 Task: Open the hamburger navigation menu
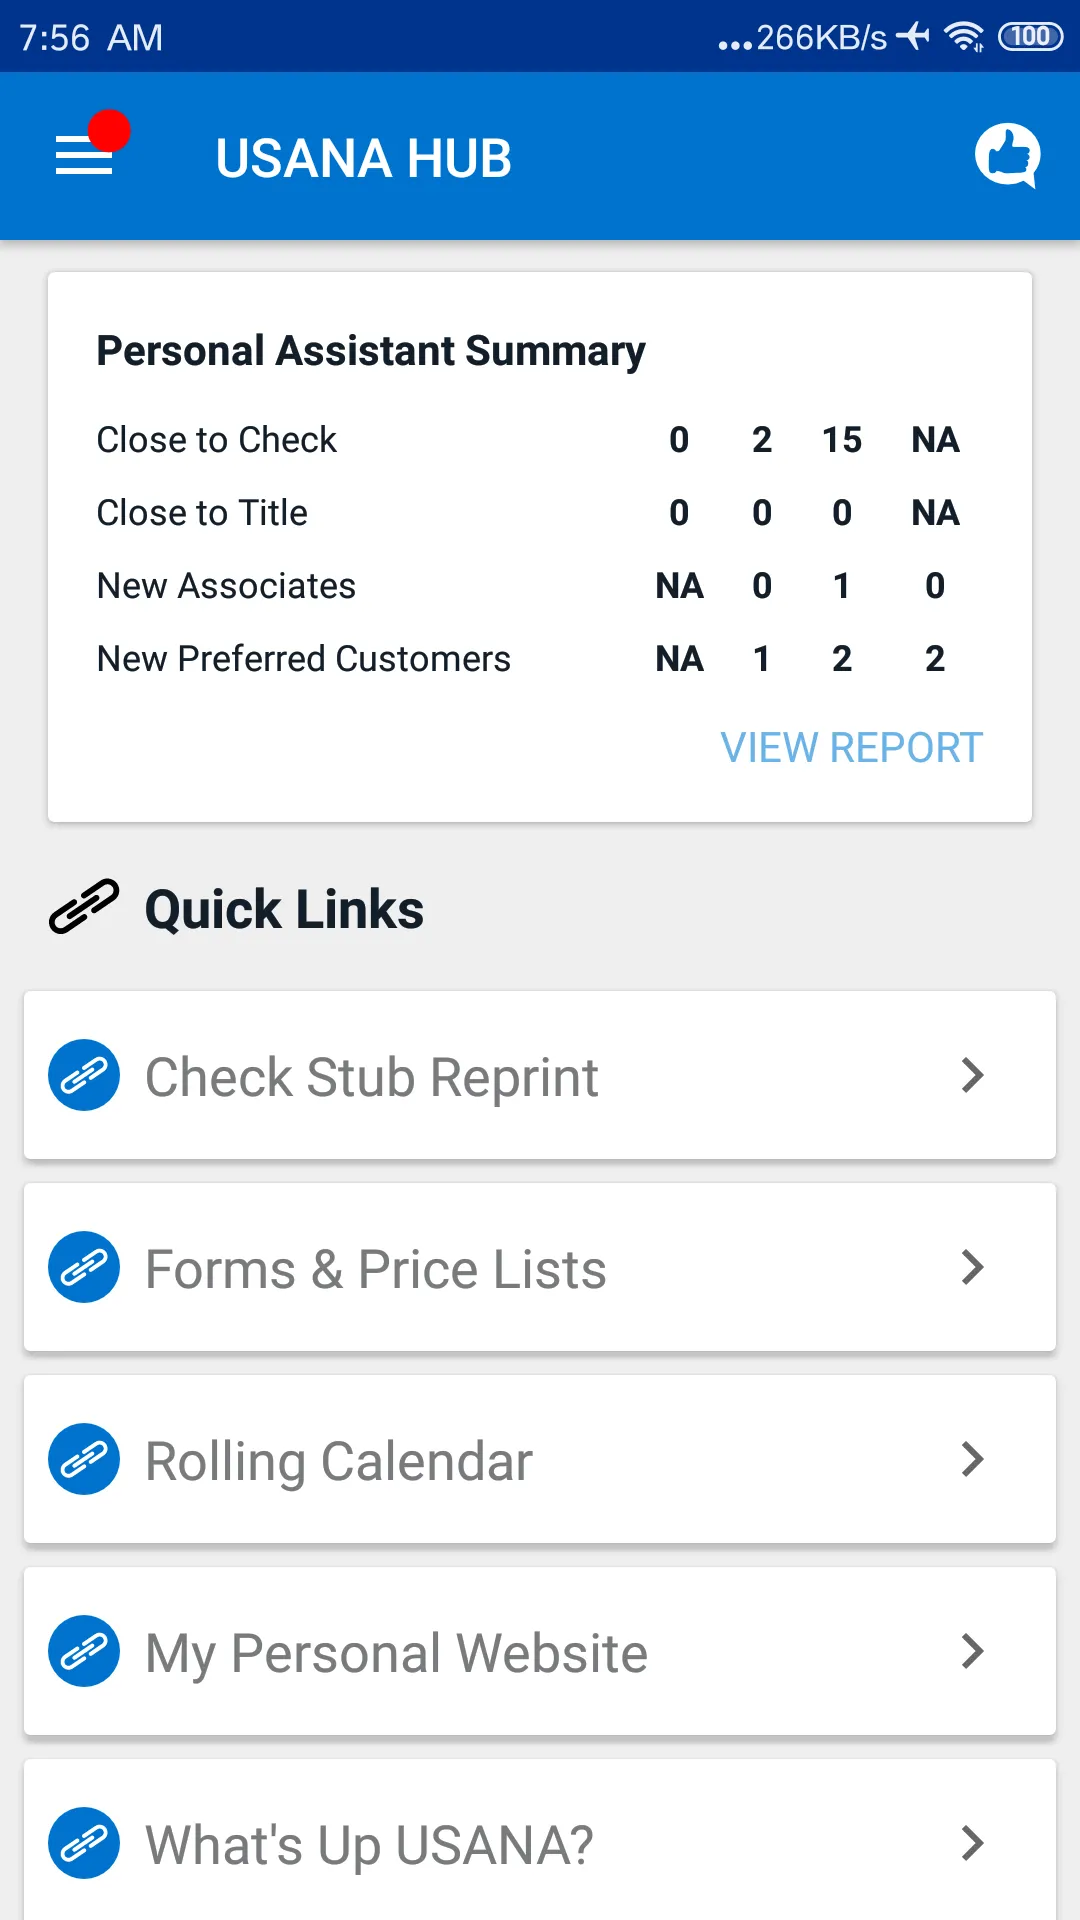[x=84, y=156]
